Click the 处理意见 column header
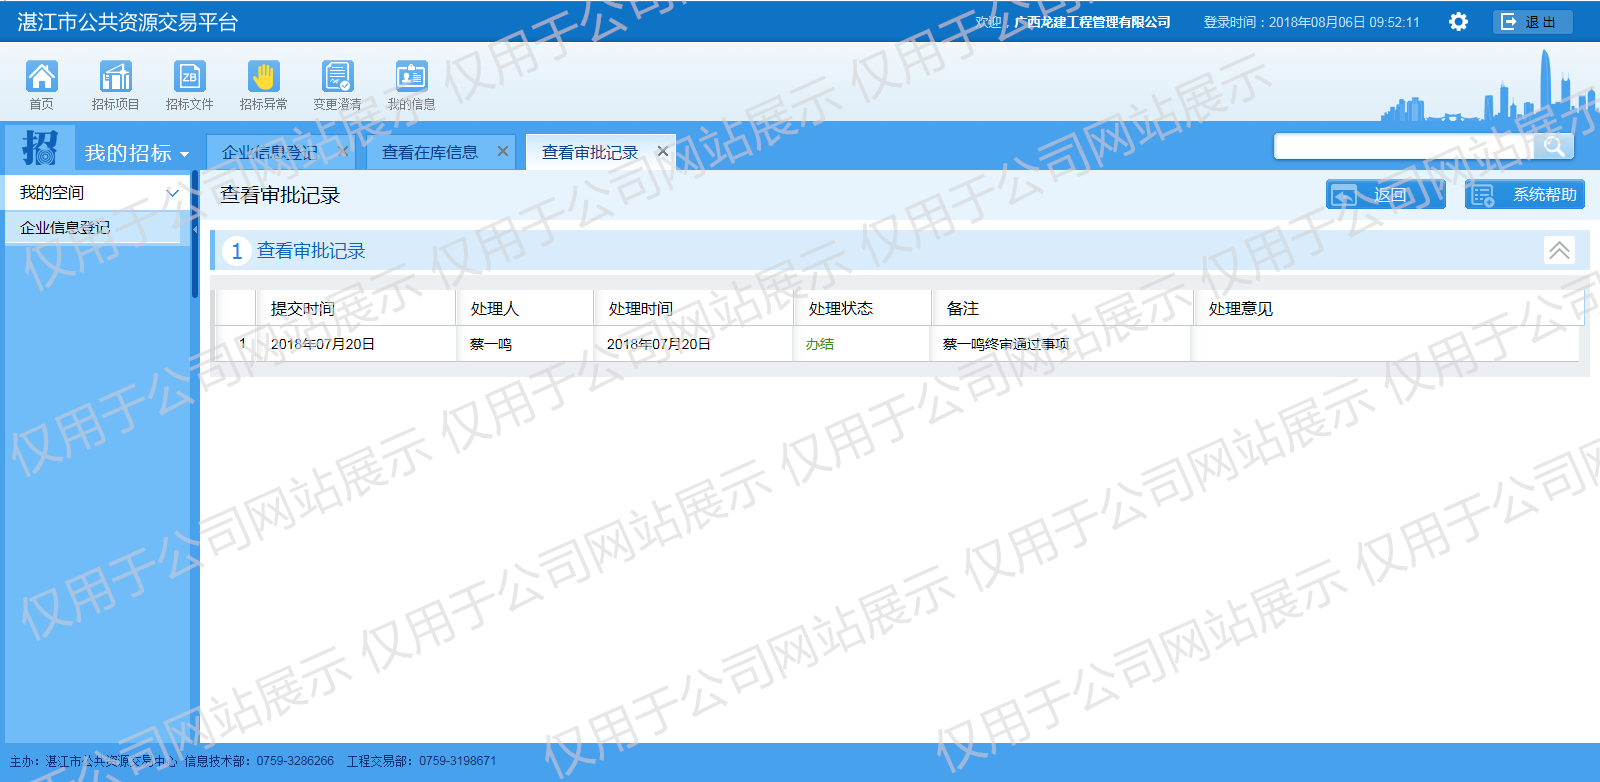 (1389, 308)
